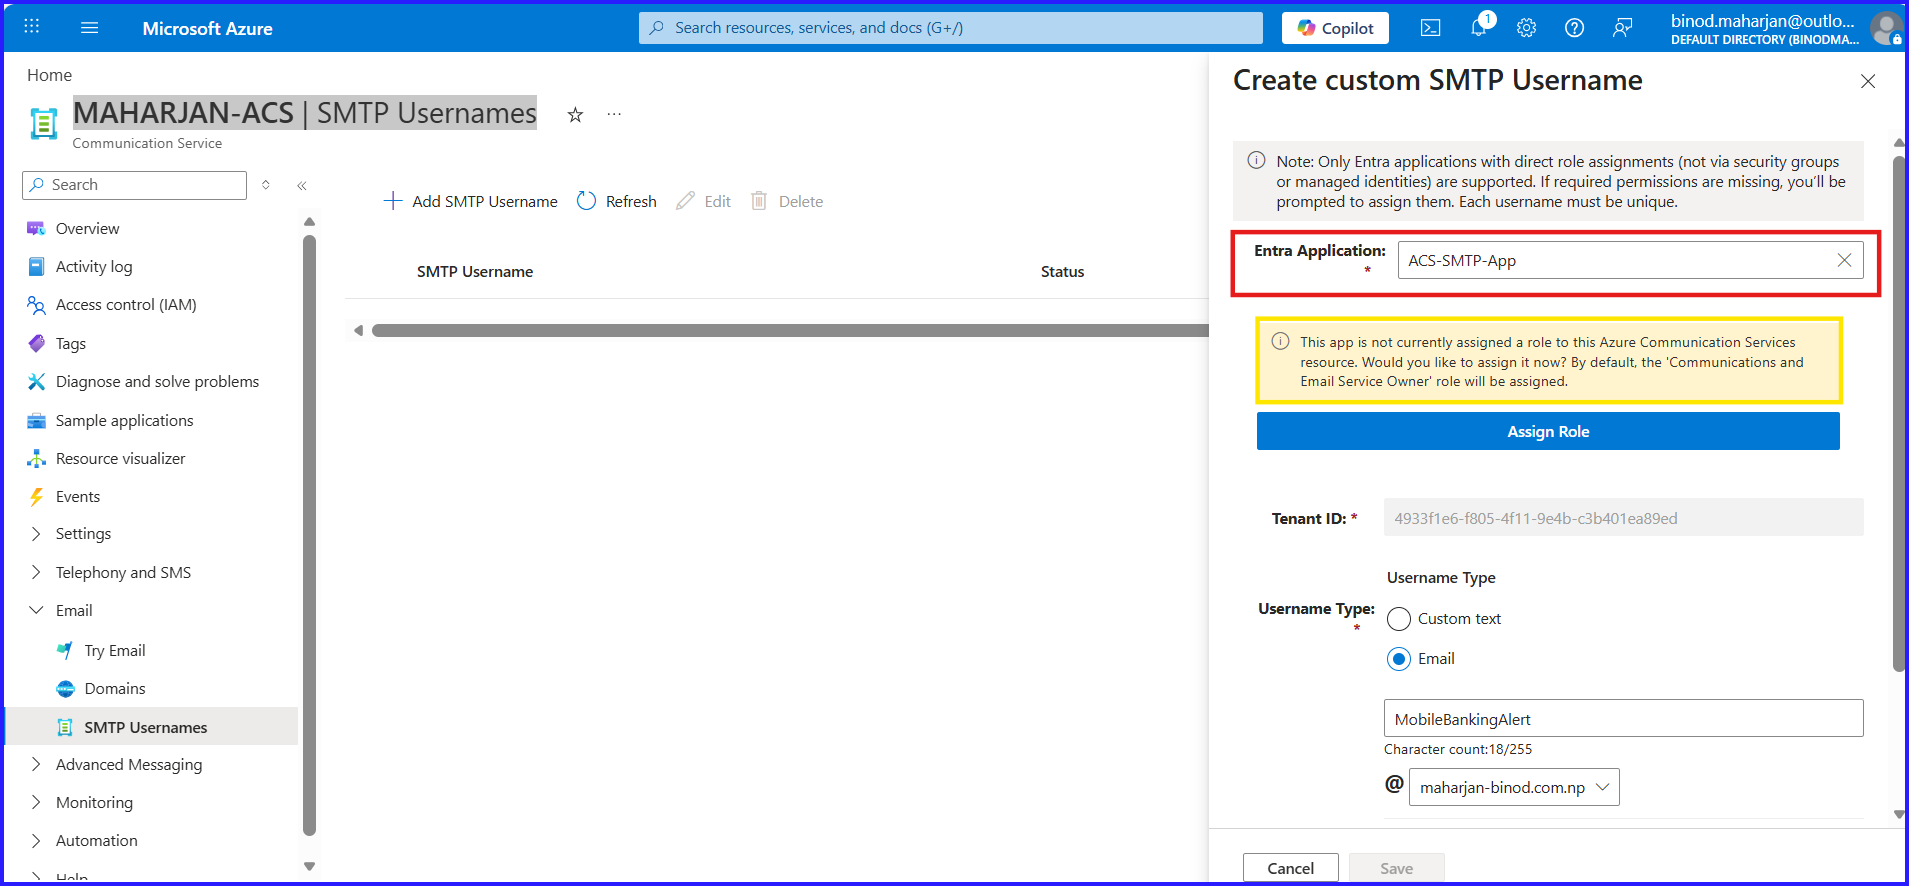Click the MobileBankingAlert username field
Image resolution: width=1909 pixels, height=886 pixels.
tap(1623, 719)
